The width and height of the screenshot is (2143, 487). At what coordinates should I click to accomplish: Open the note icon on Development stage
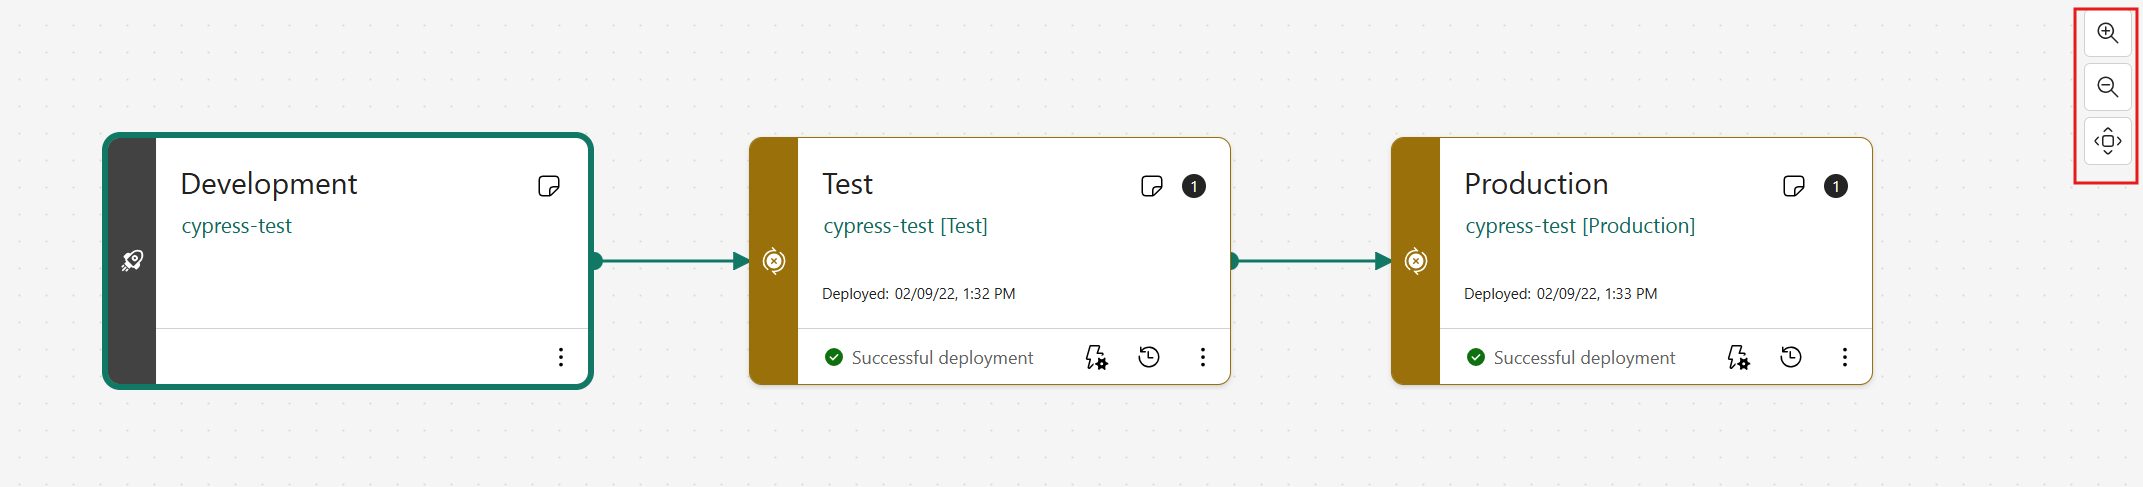click(x=549, y=186)
